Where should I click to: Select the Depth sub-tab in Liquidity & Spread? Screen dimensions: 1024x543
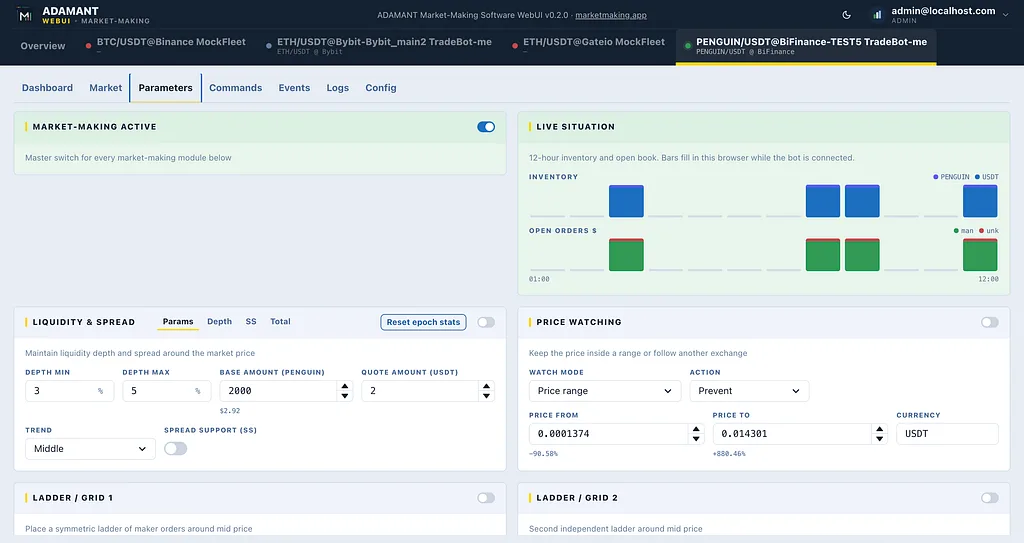(x=219, y=321)
